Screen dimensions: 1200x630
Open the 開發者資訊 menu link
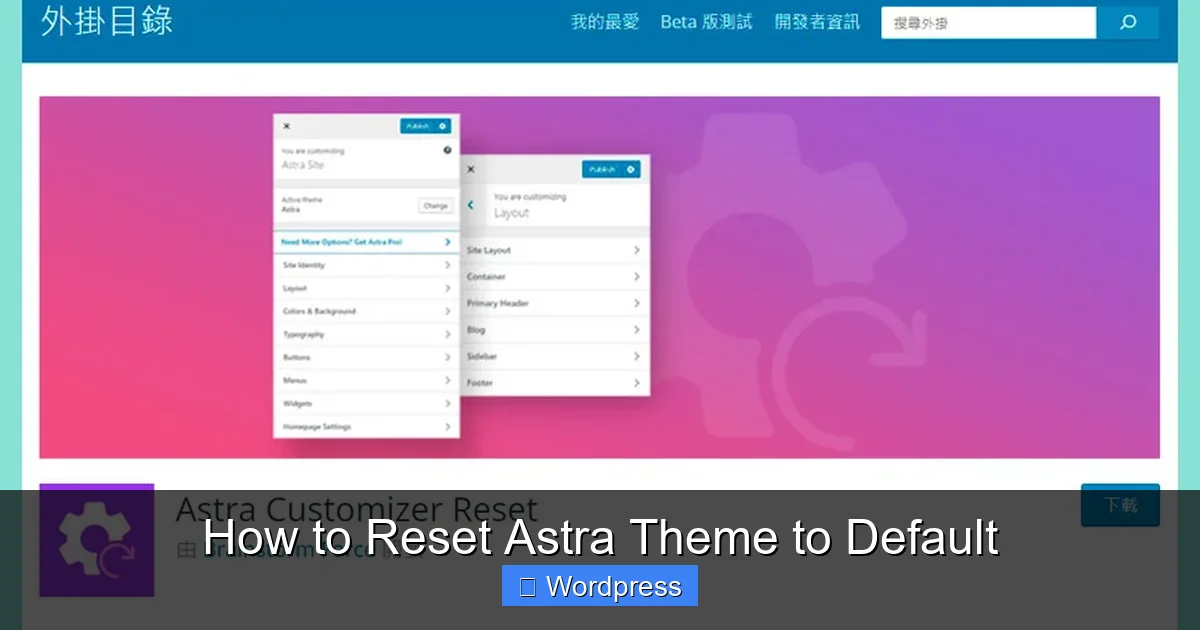pos(817,22)
